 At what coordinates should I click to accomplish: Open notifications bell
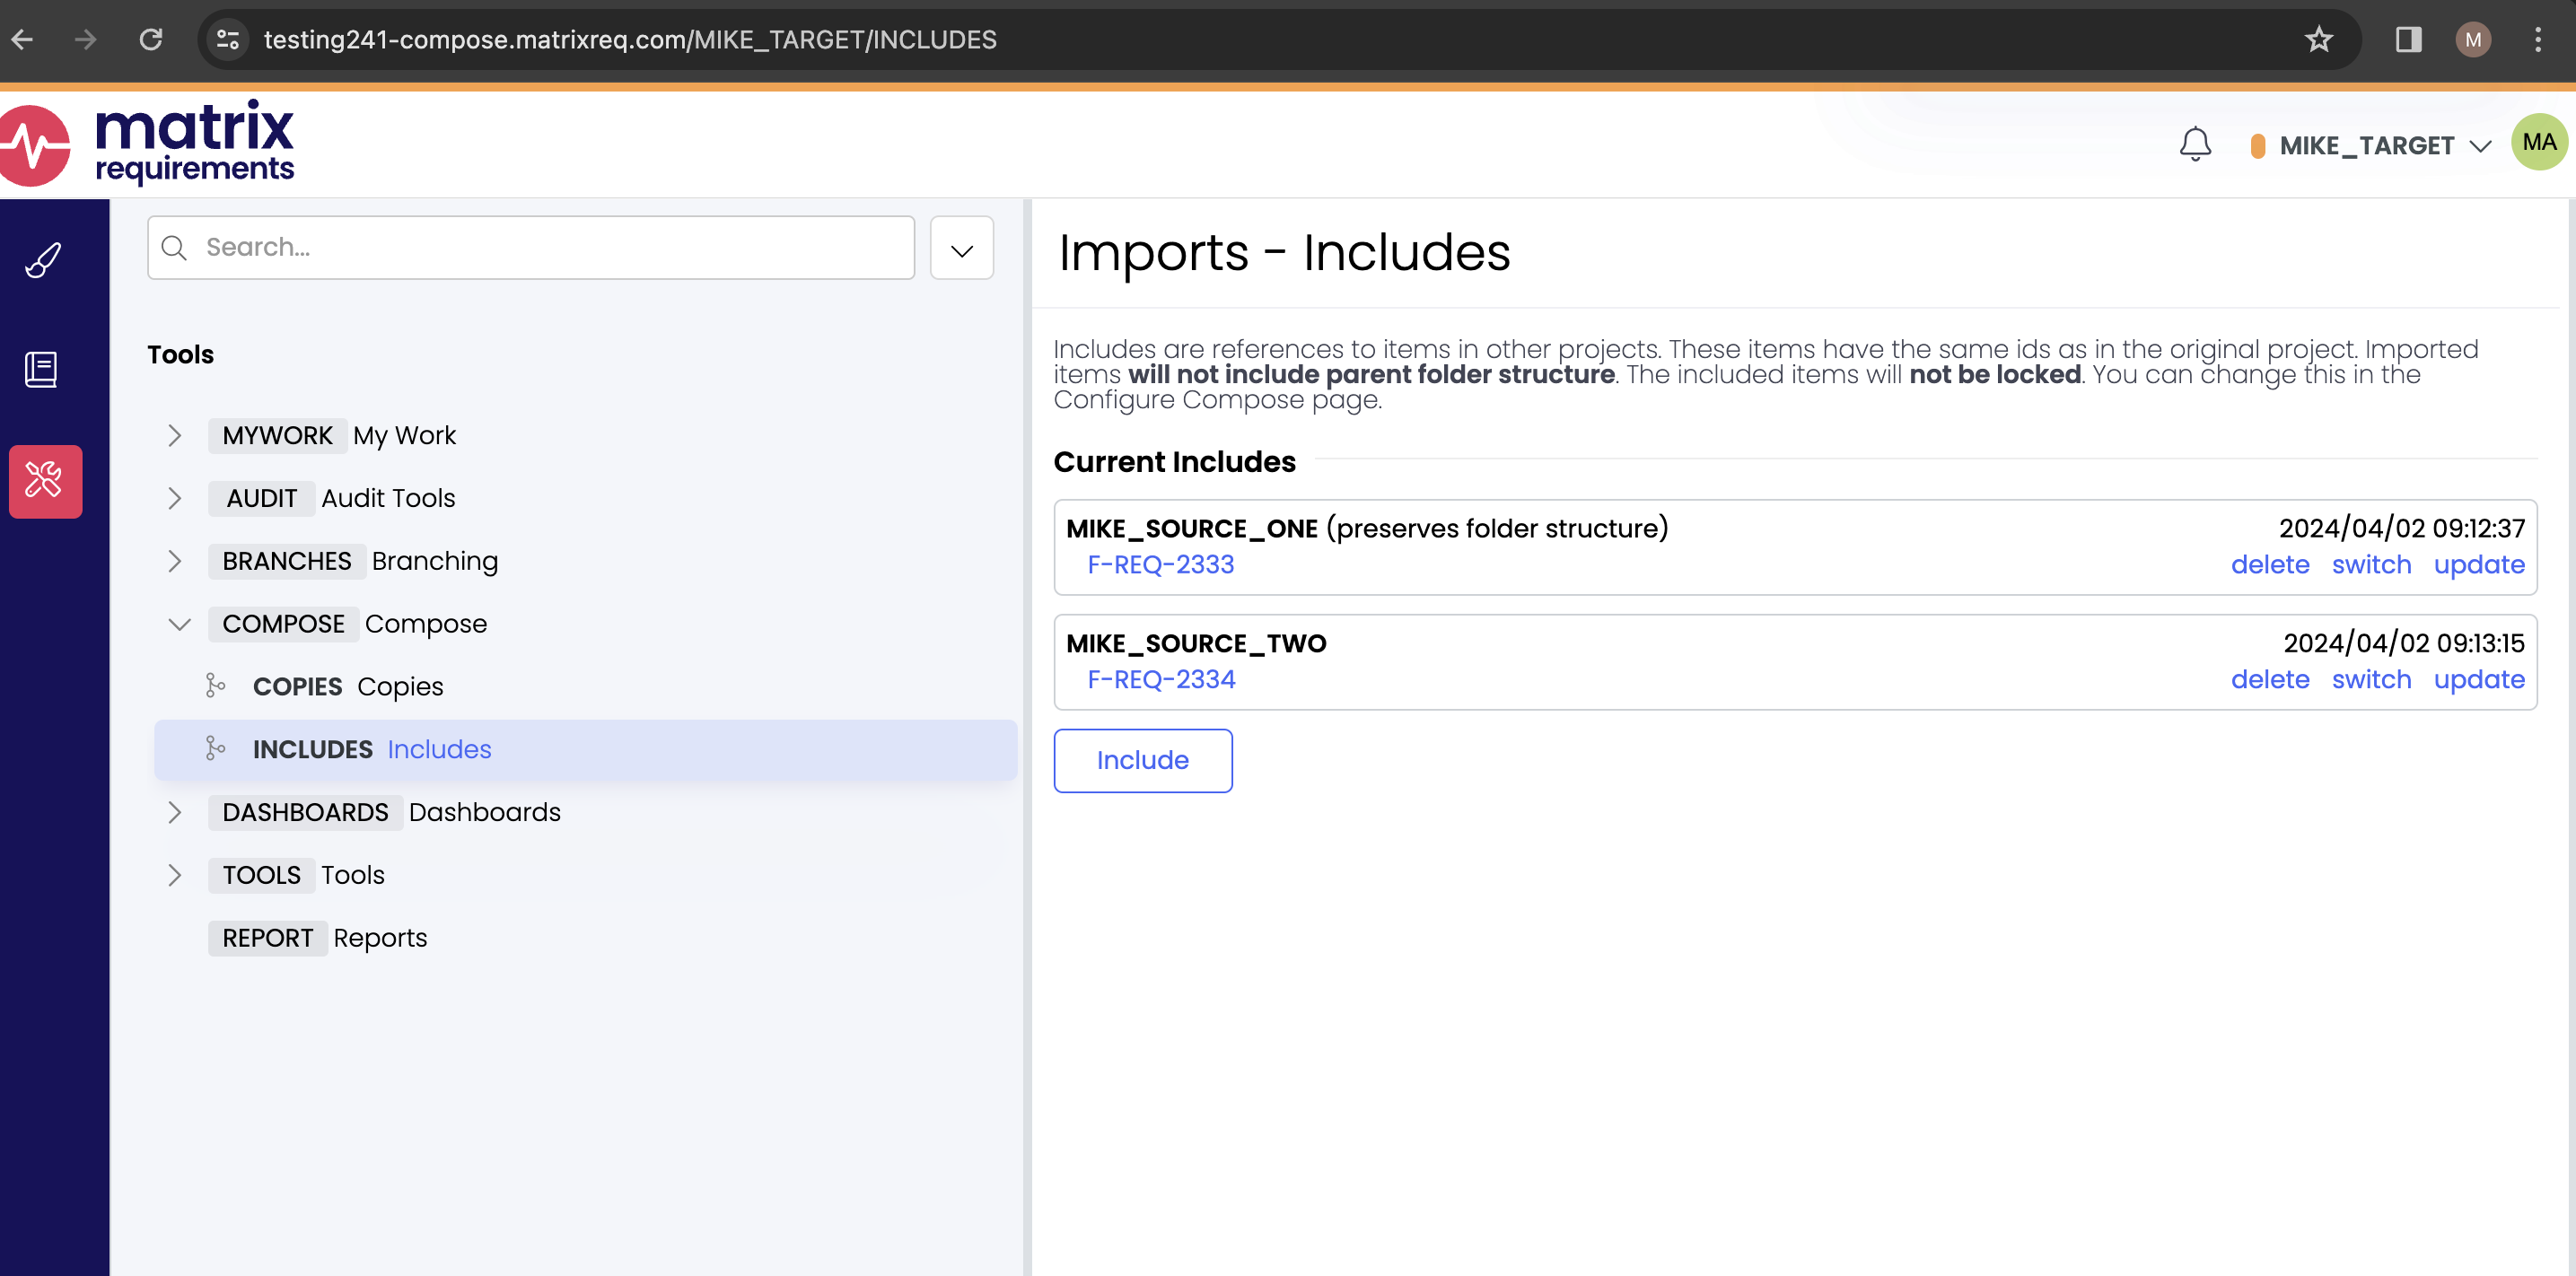(2195, 145)
